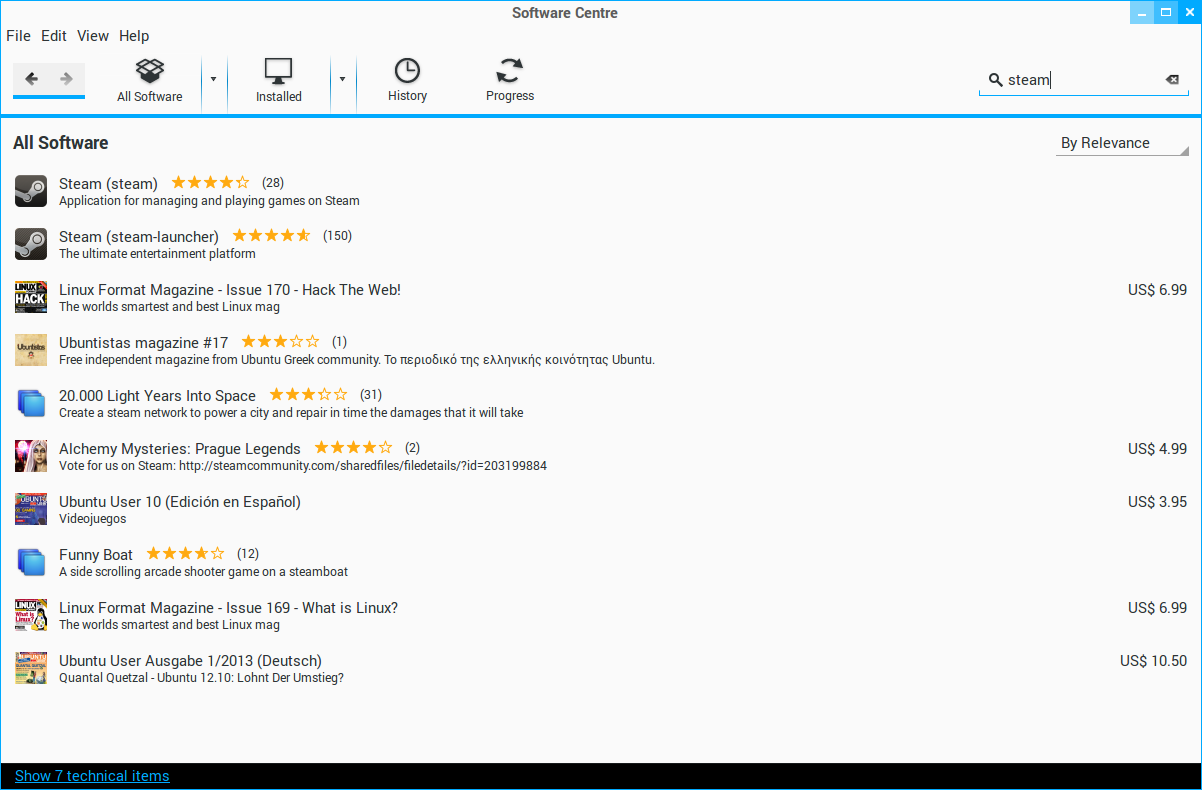Screen dimensions: 1202x790
Task: Click the All Software heading
Action: coord(61,143)
